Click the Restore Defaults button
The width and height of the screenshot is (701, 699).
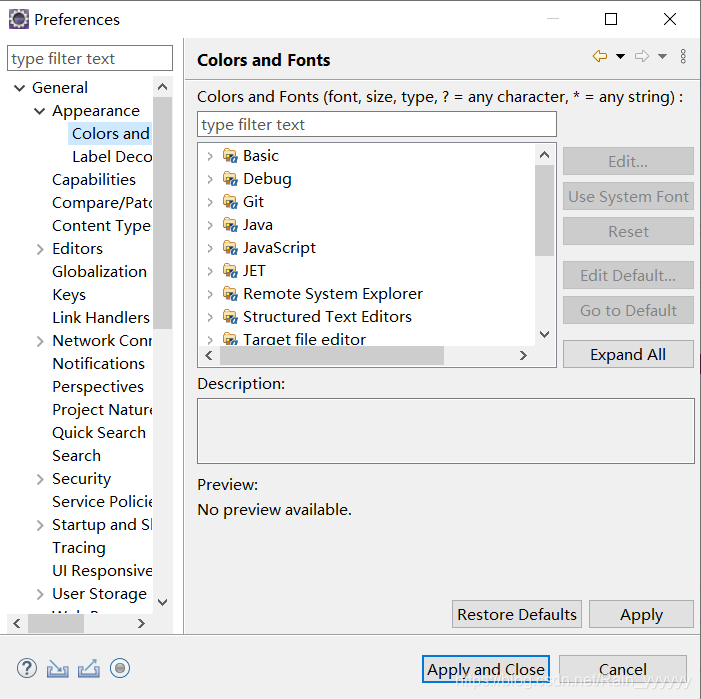[x=517, y=615]
